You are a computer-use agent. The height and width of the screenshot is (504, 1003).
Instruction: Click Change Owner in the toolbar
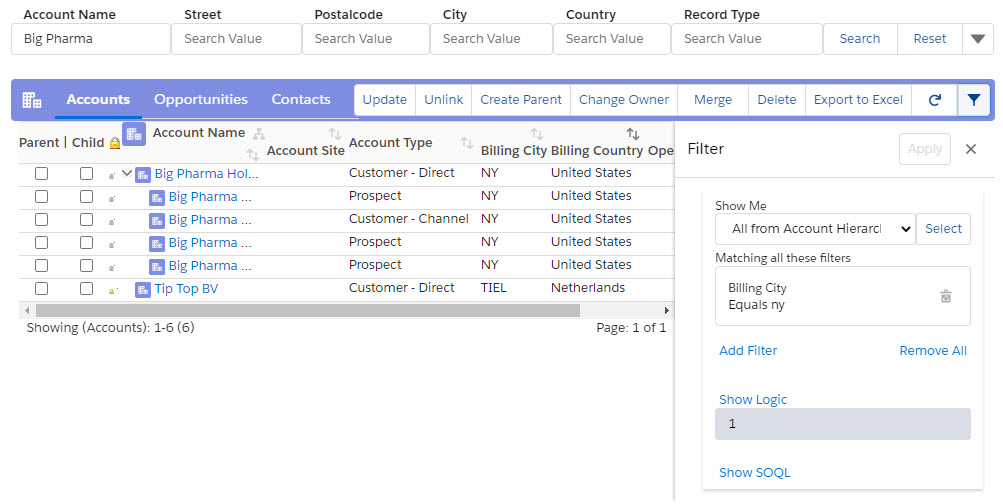point(624,100)
